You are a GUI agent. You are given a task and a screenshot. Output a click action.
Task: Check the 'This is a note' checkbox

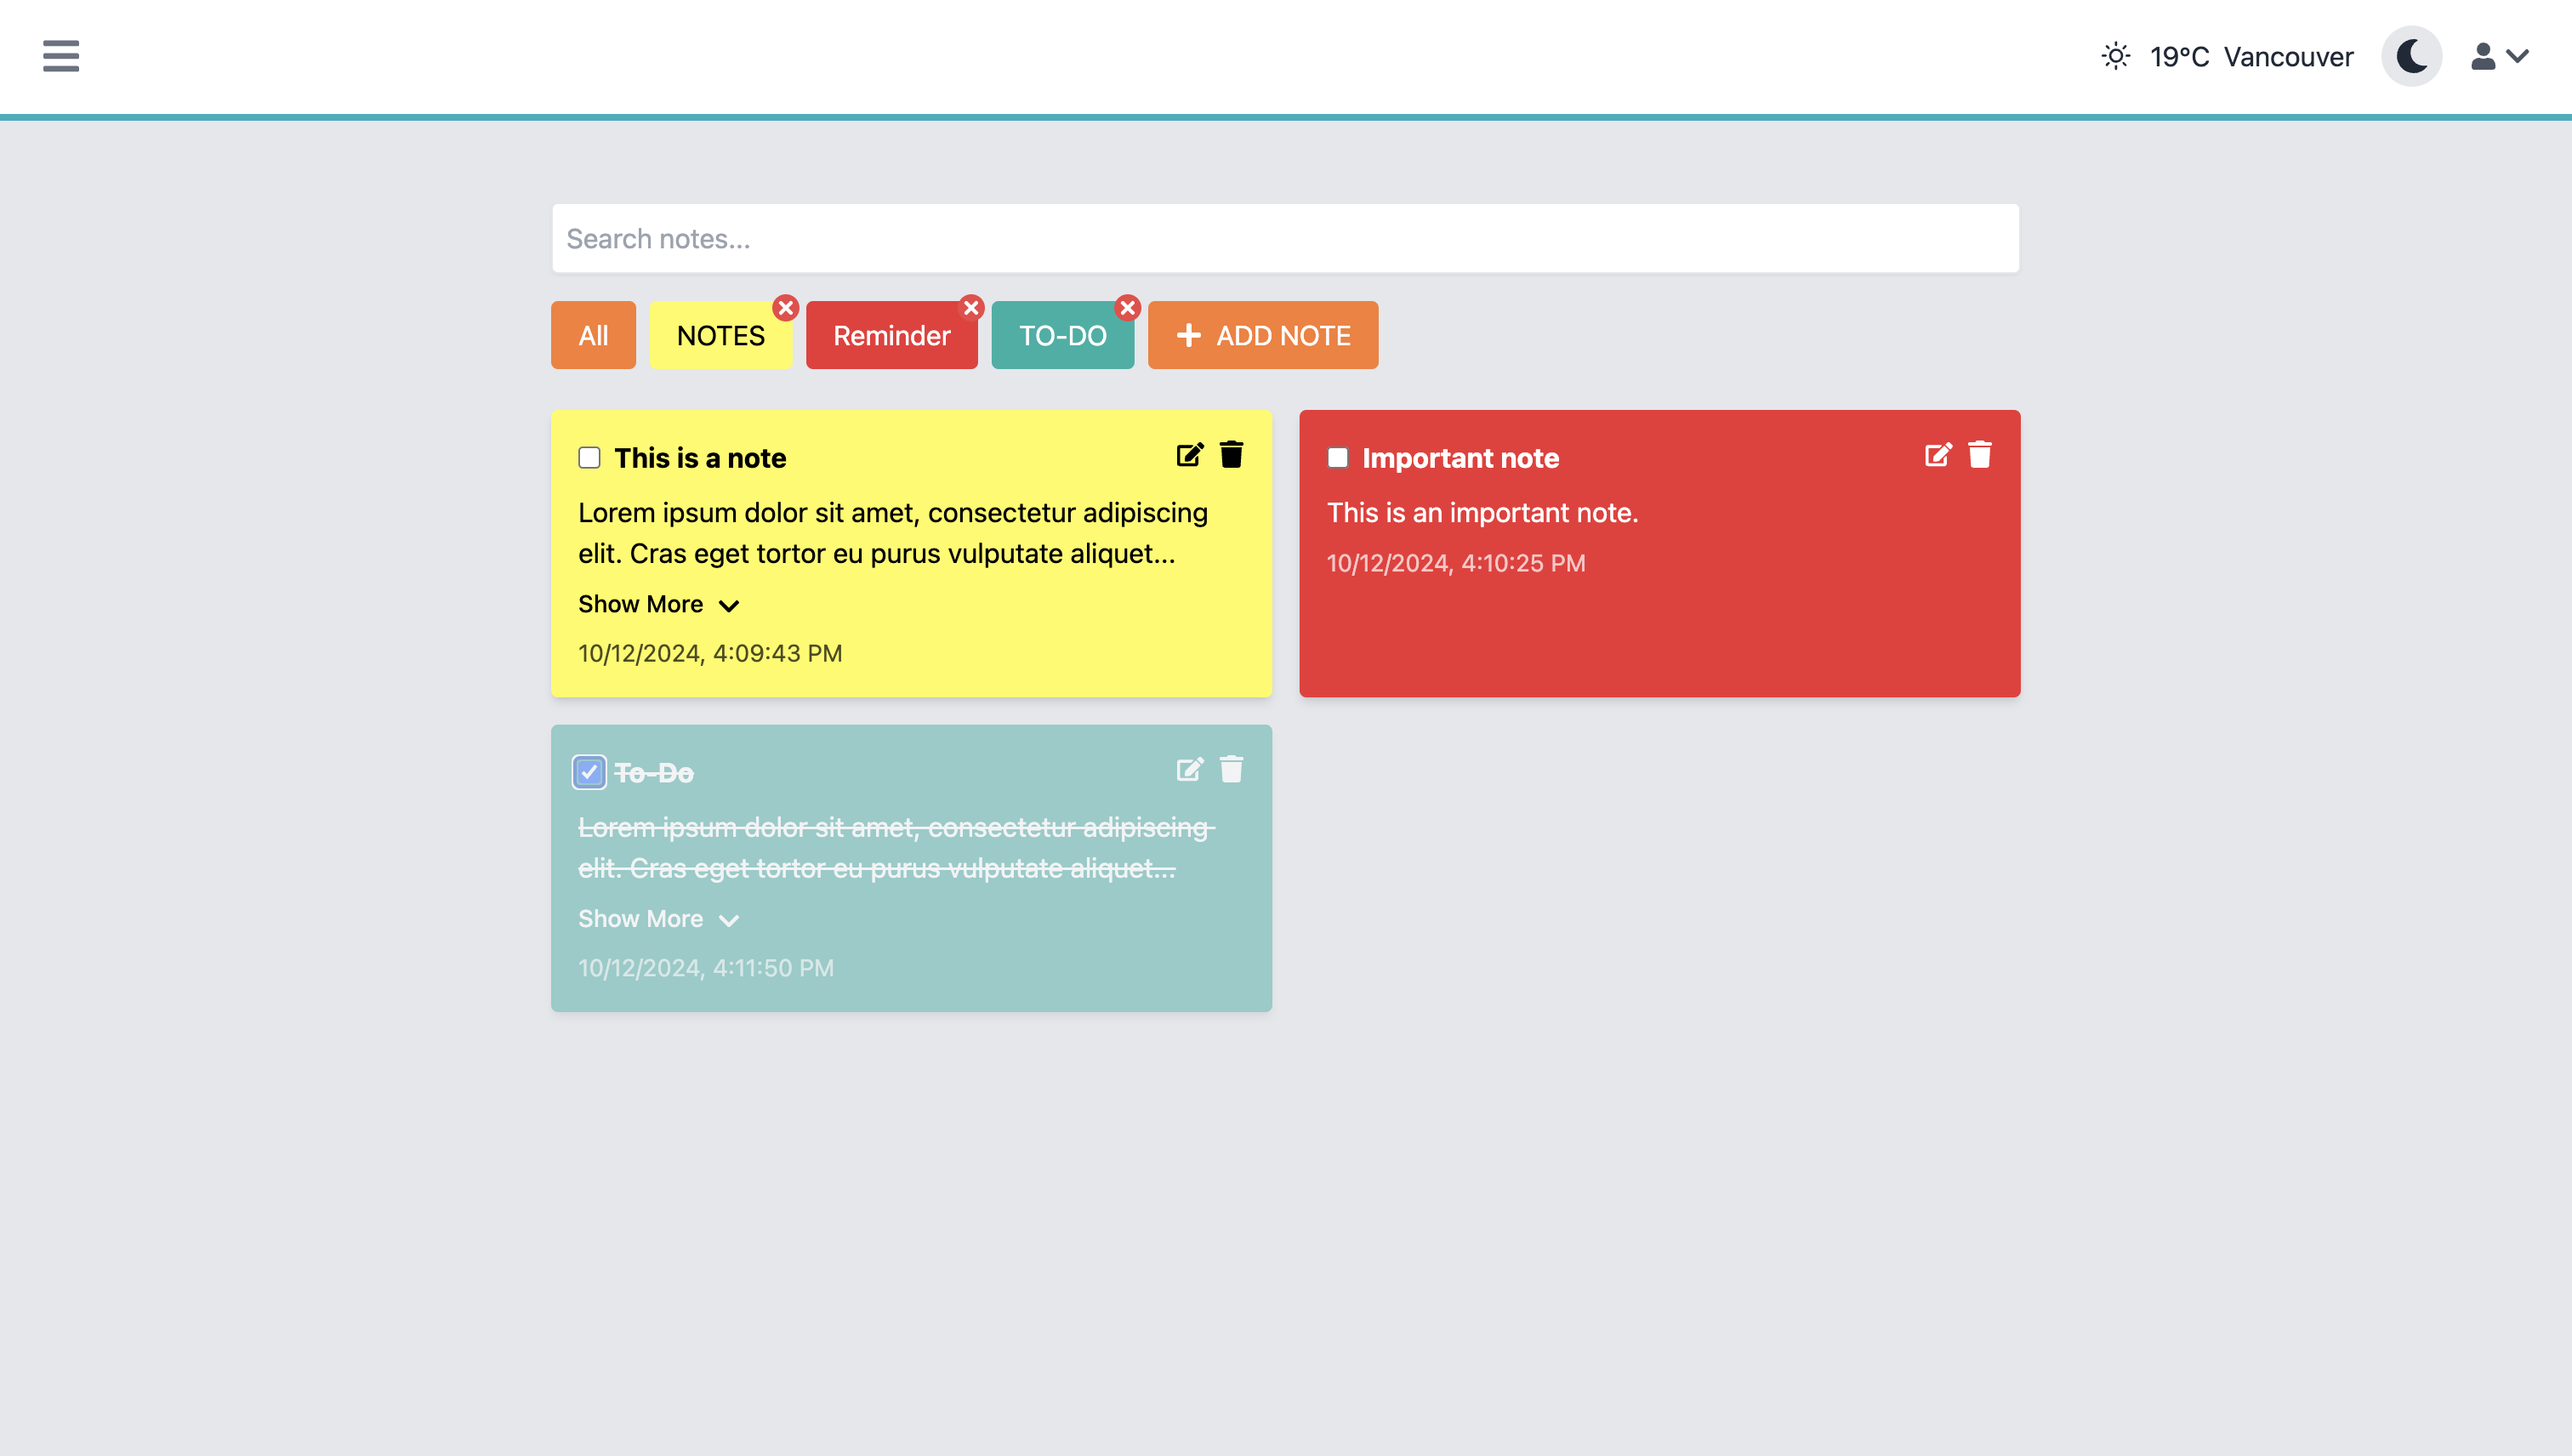[589, 458]
